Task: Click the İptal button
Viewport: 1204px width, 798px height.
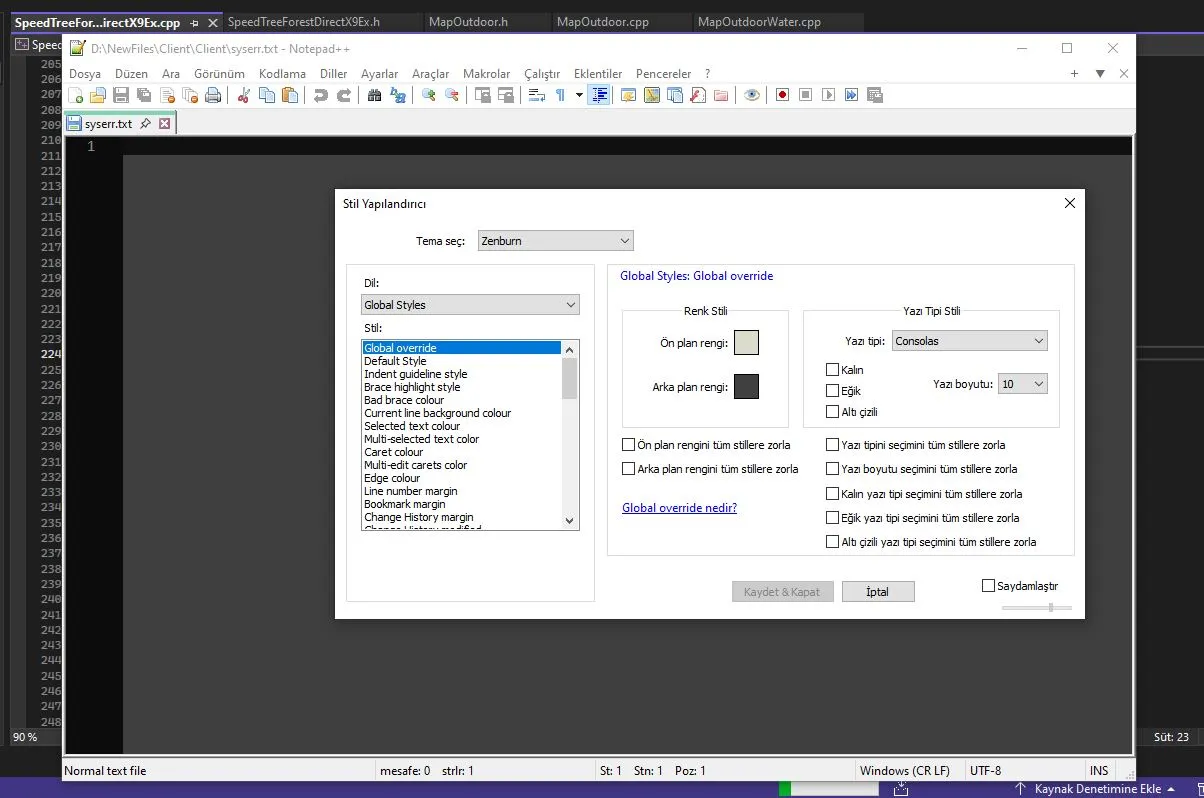Action: click(878, 591)
